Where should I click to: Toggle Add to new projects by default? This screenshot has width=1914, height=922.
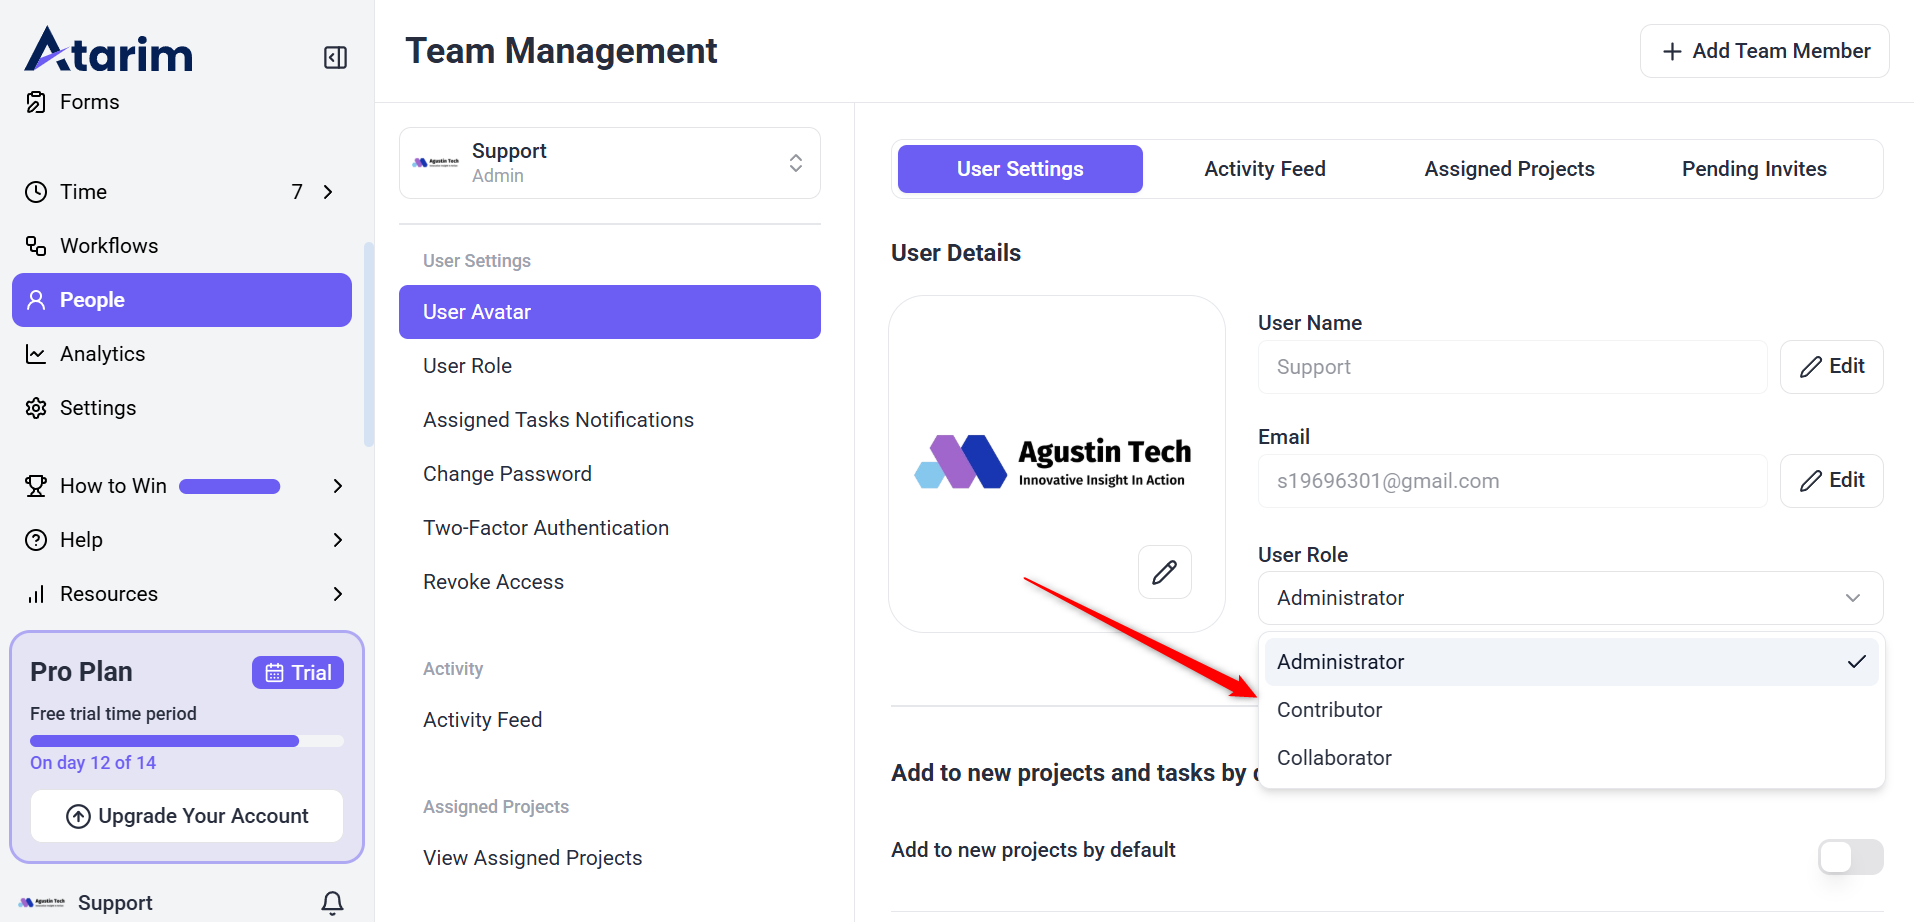coord(1850,857)
